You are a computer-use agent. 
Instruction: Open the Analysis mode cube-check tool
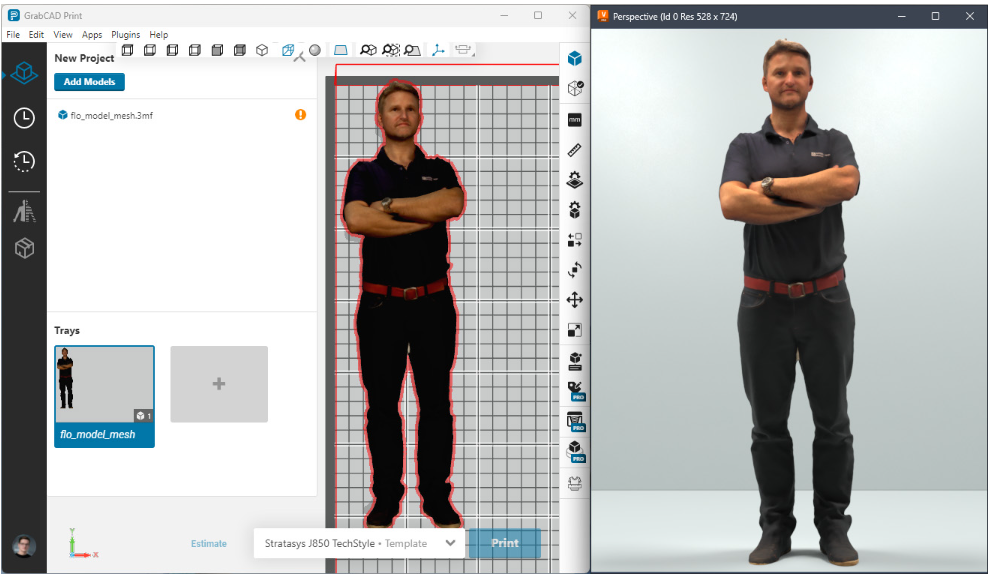(575, 88)
